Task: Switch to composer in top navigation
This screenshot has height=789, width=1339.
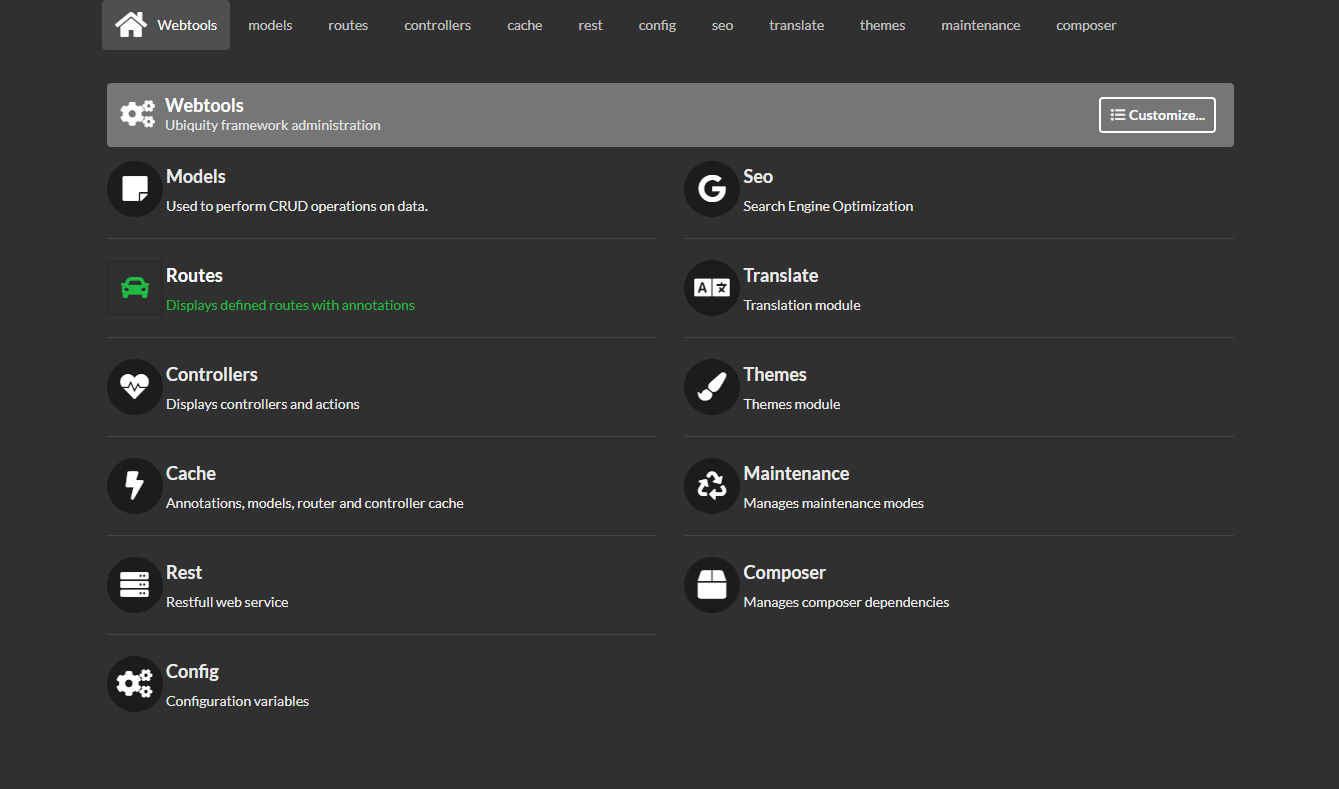Action: click(x=1086, y=25)
